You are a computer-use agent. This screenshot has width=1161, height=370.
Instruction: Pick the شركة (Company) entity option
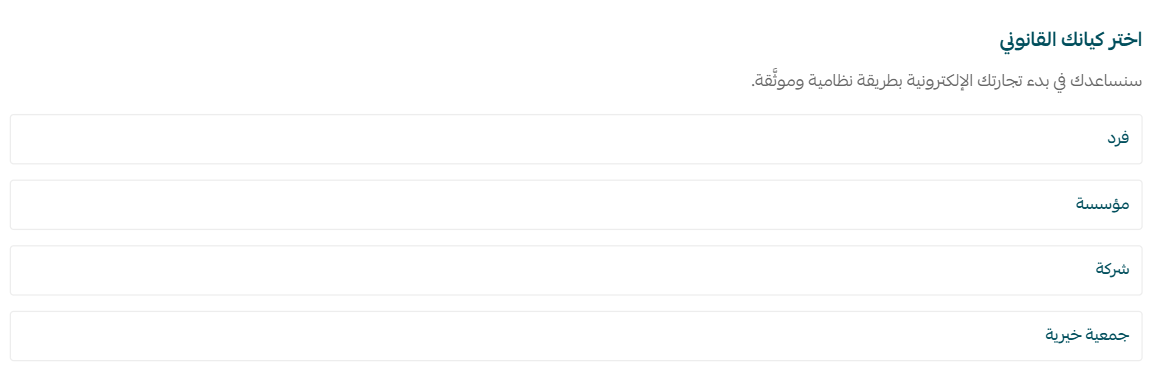576,270
